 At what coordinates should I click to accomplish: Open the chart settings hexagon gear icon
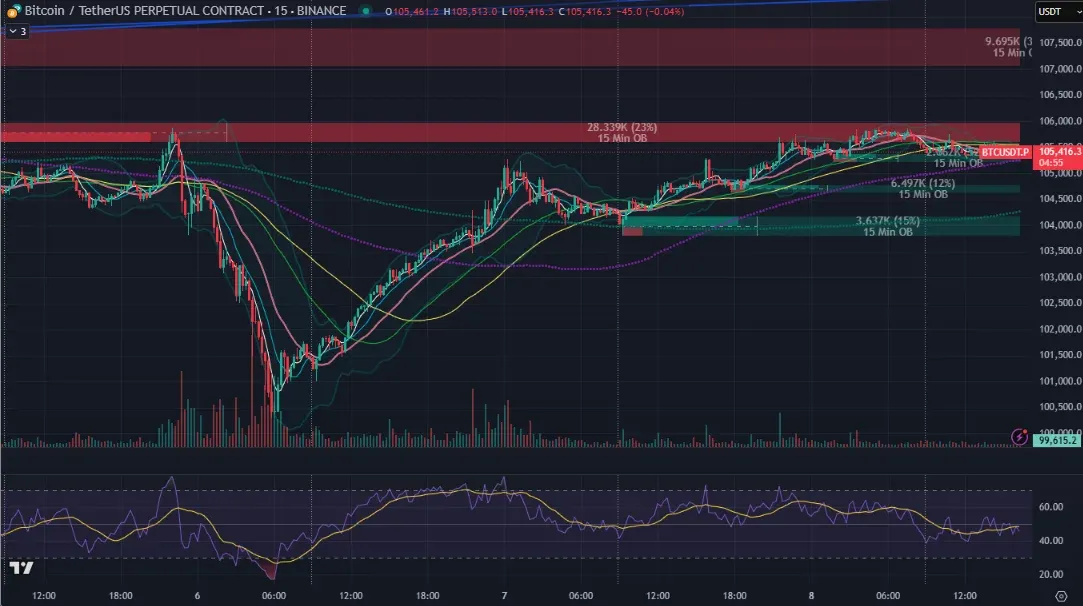pos(1062,596)
